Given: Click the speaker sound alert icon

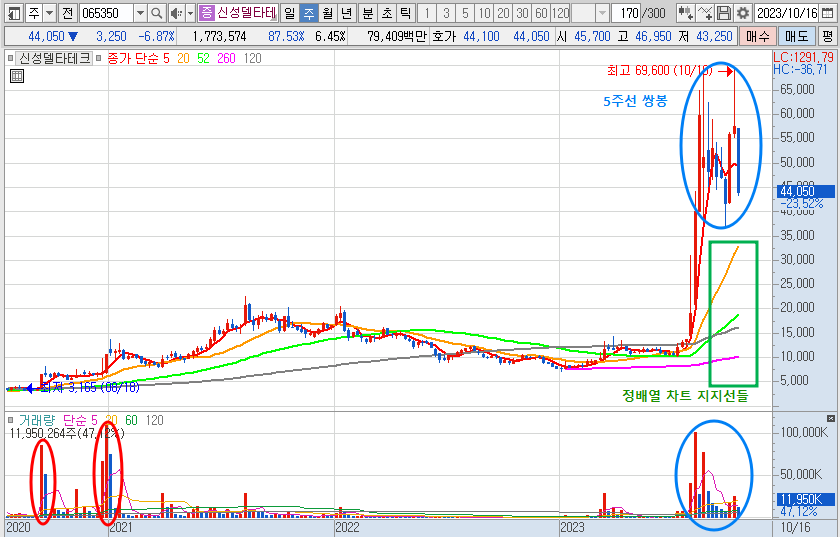Looking at the screenshot, I should 176,13.
